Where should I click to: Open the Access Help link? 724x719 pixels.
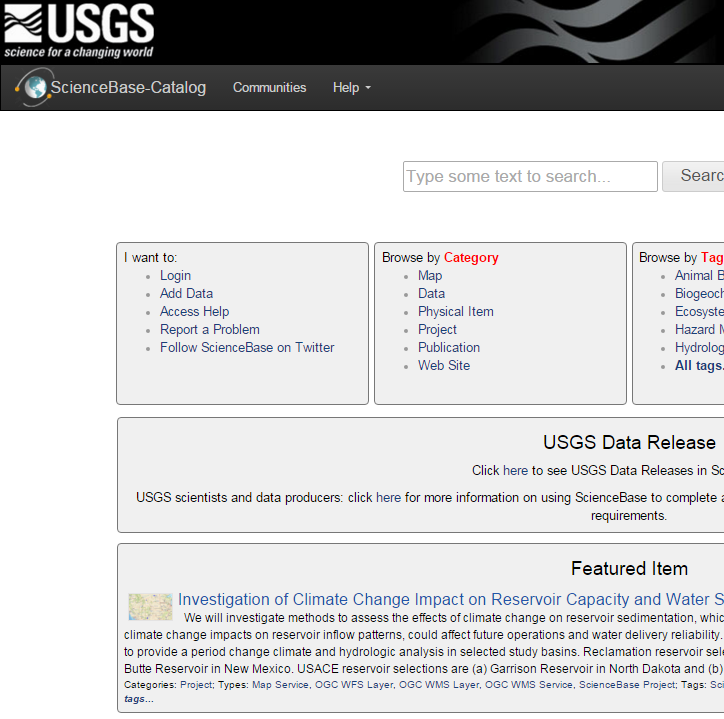pos(194,312)
